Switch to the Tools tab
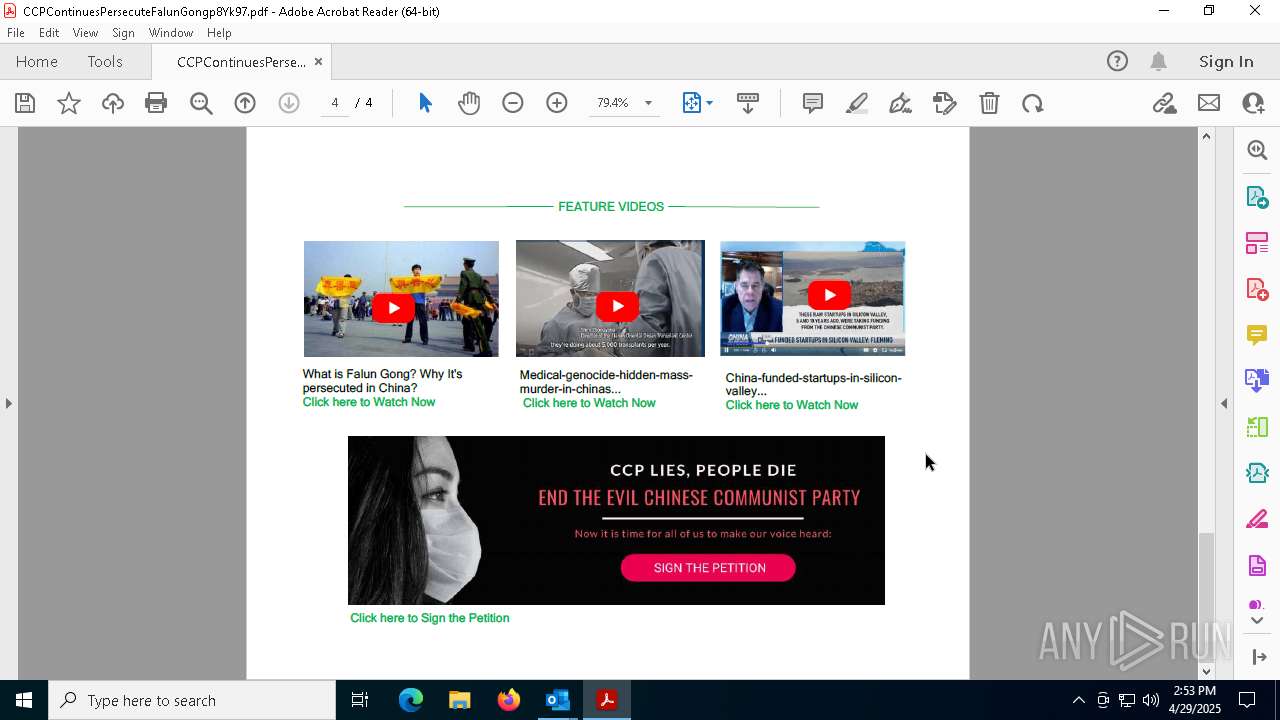The height and width of the screenshot is (720, 1280). point(105,62)
